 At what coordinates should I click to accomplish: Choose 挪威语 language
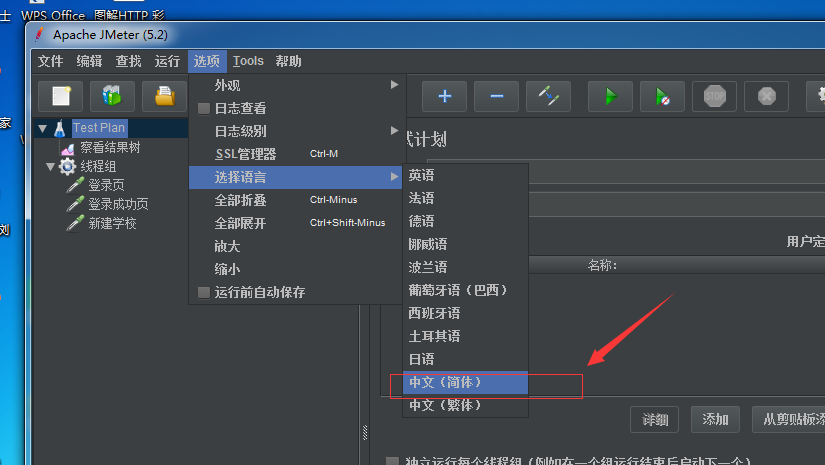[465, 245]
